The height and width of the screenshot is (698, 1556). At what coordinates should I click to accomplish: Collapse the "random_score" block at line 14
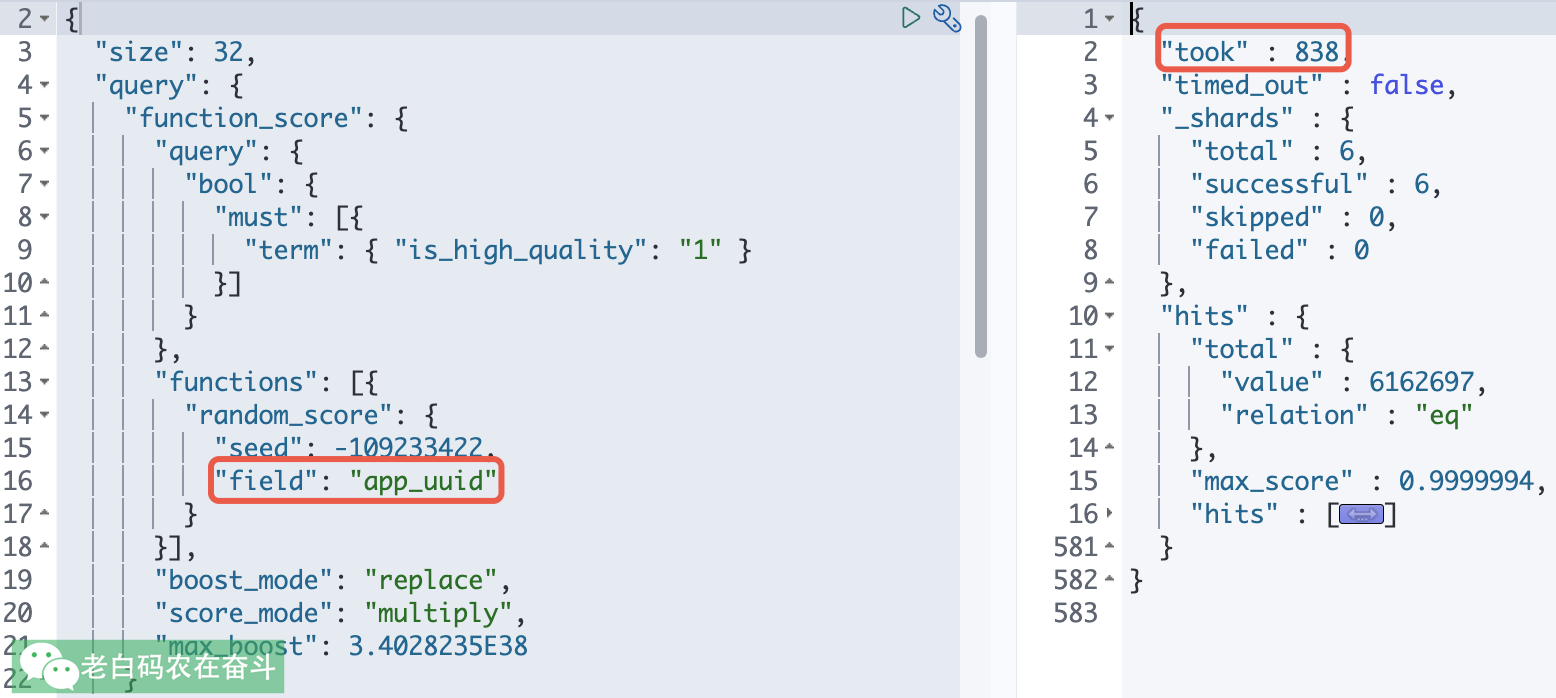point(44,416)
